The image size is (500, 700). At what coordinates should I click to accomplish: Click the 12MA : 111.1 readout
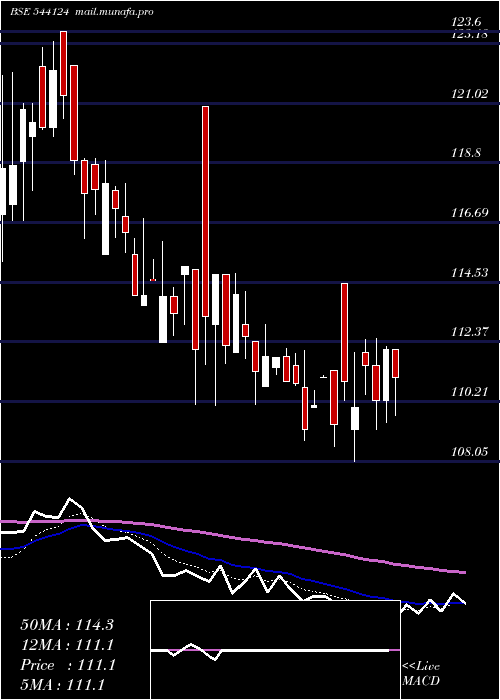67,645
